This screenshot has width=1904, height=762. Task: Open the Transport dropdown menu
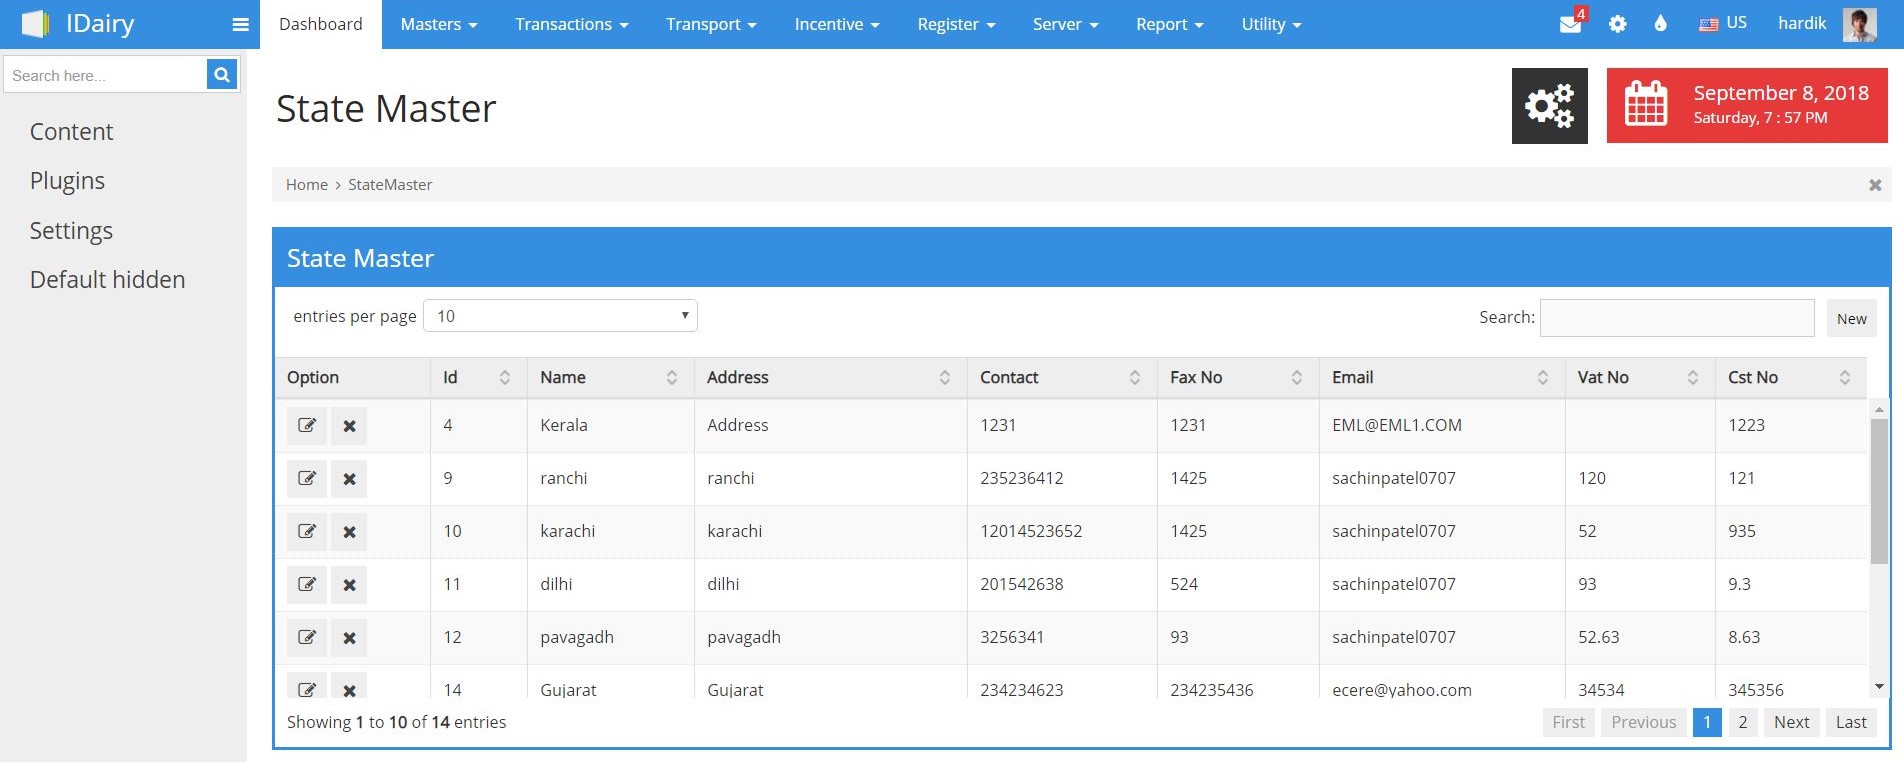pos(711,24)
